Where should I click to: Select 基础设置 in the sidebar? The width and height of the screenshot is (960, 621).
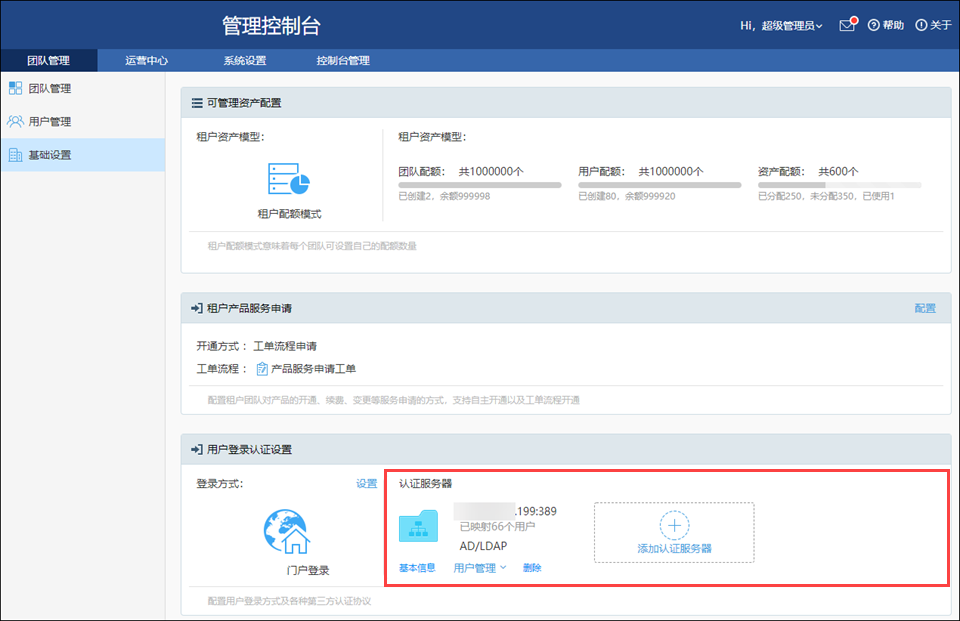pos(49,155)
